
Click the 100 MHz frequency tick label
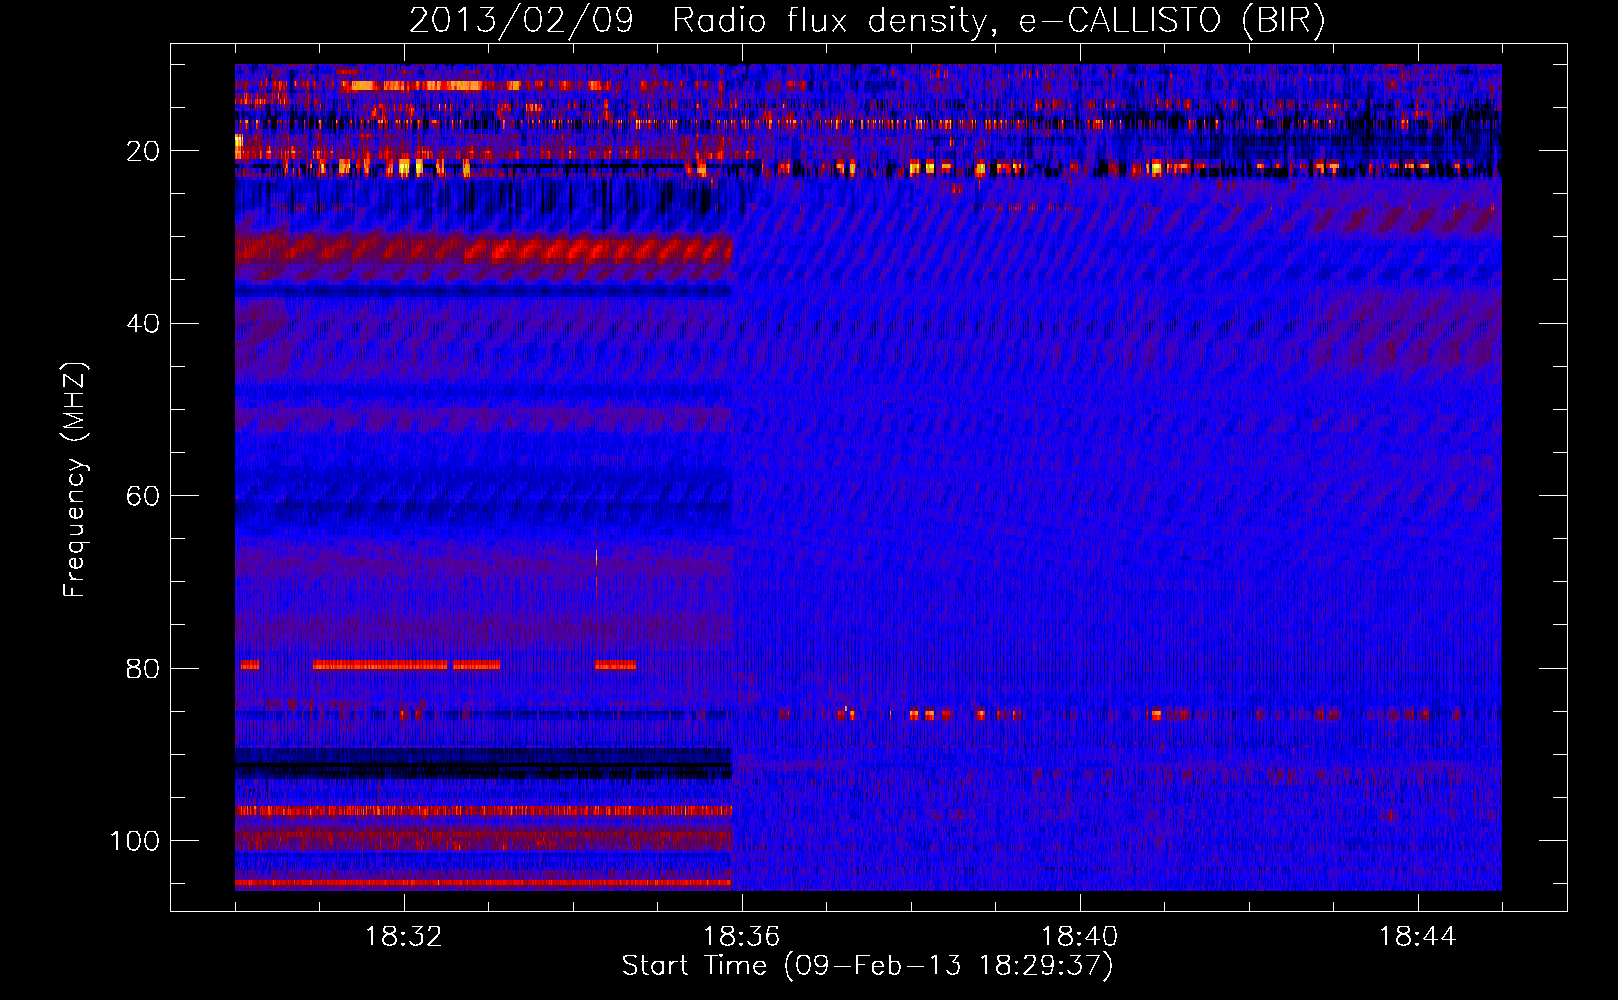pyautogui.click(x=135, y=840)
